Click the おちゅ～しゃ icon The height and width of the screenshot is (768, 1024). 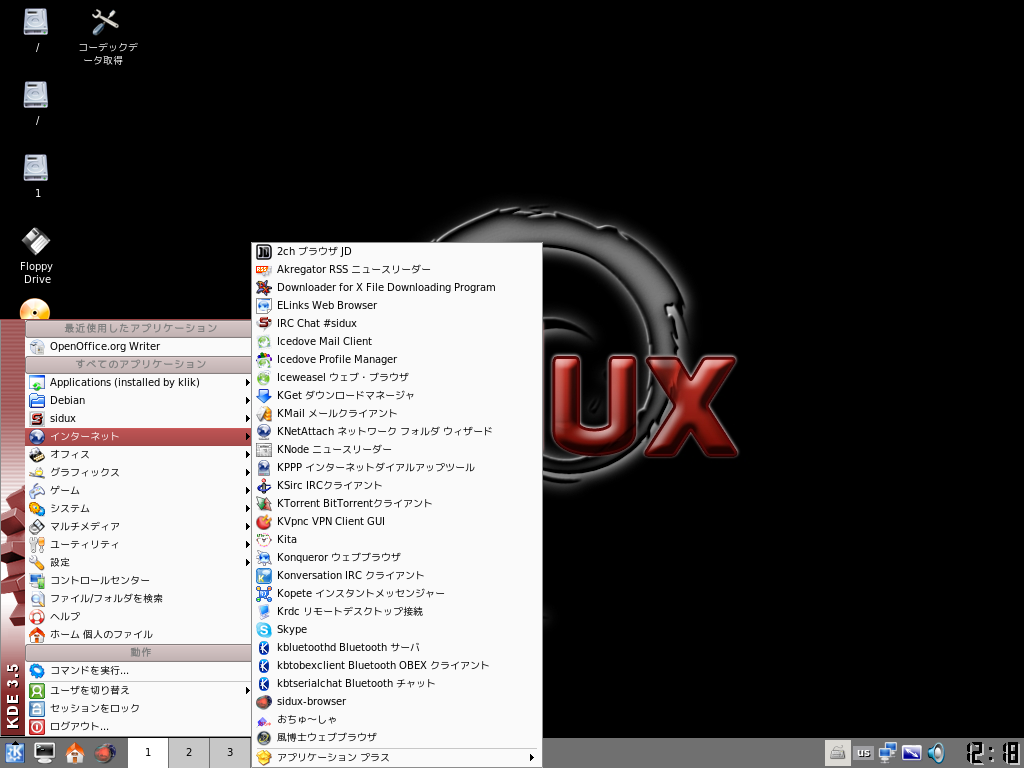click(264, 720)
